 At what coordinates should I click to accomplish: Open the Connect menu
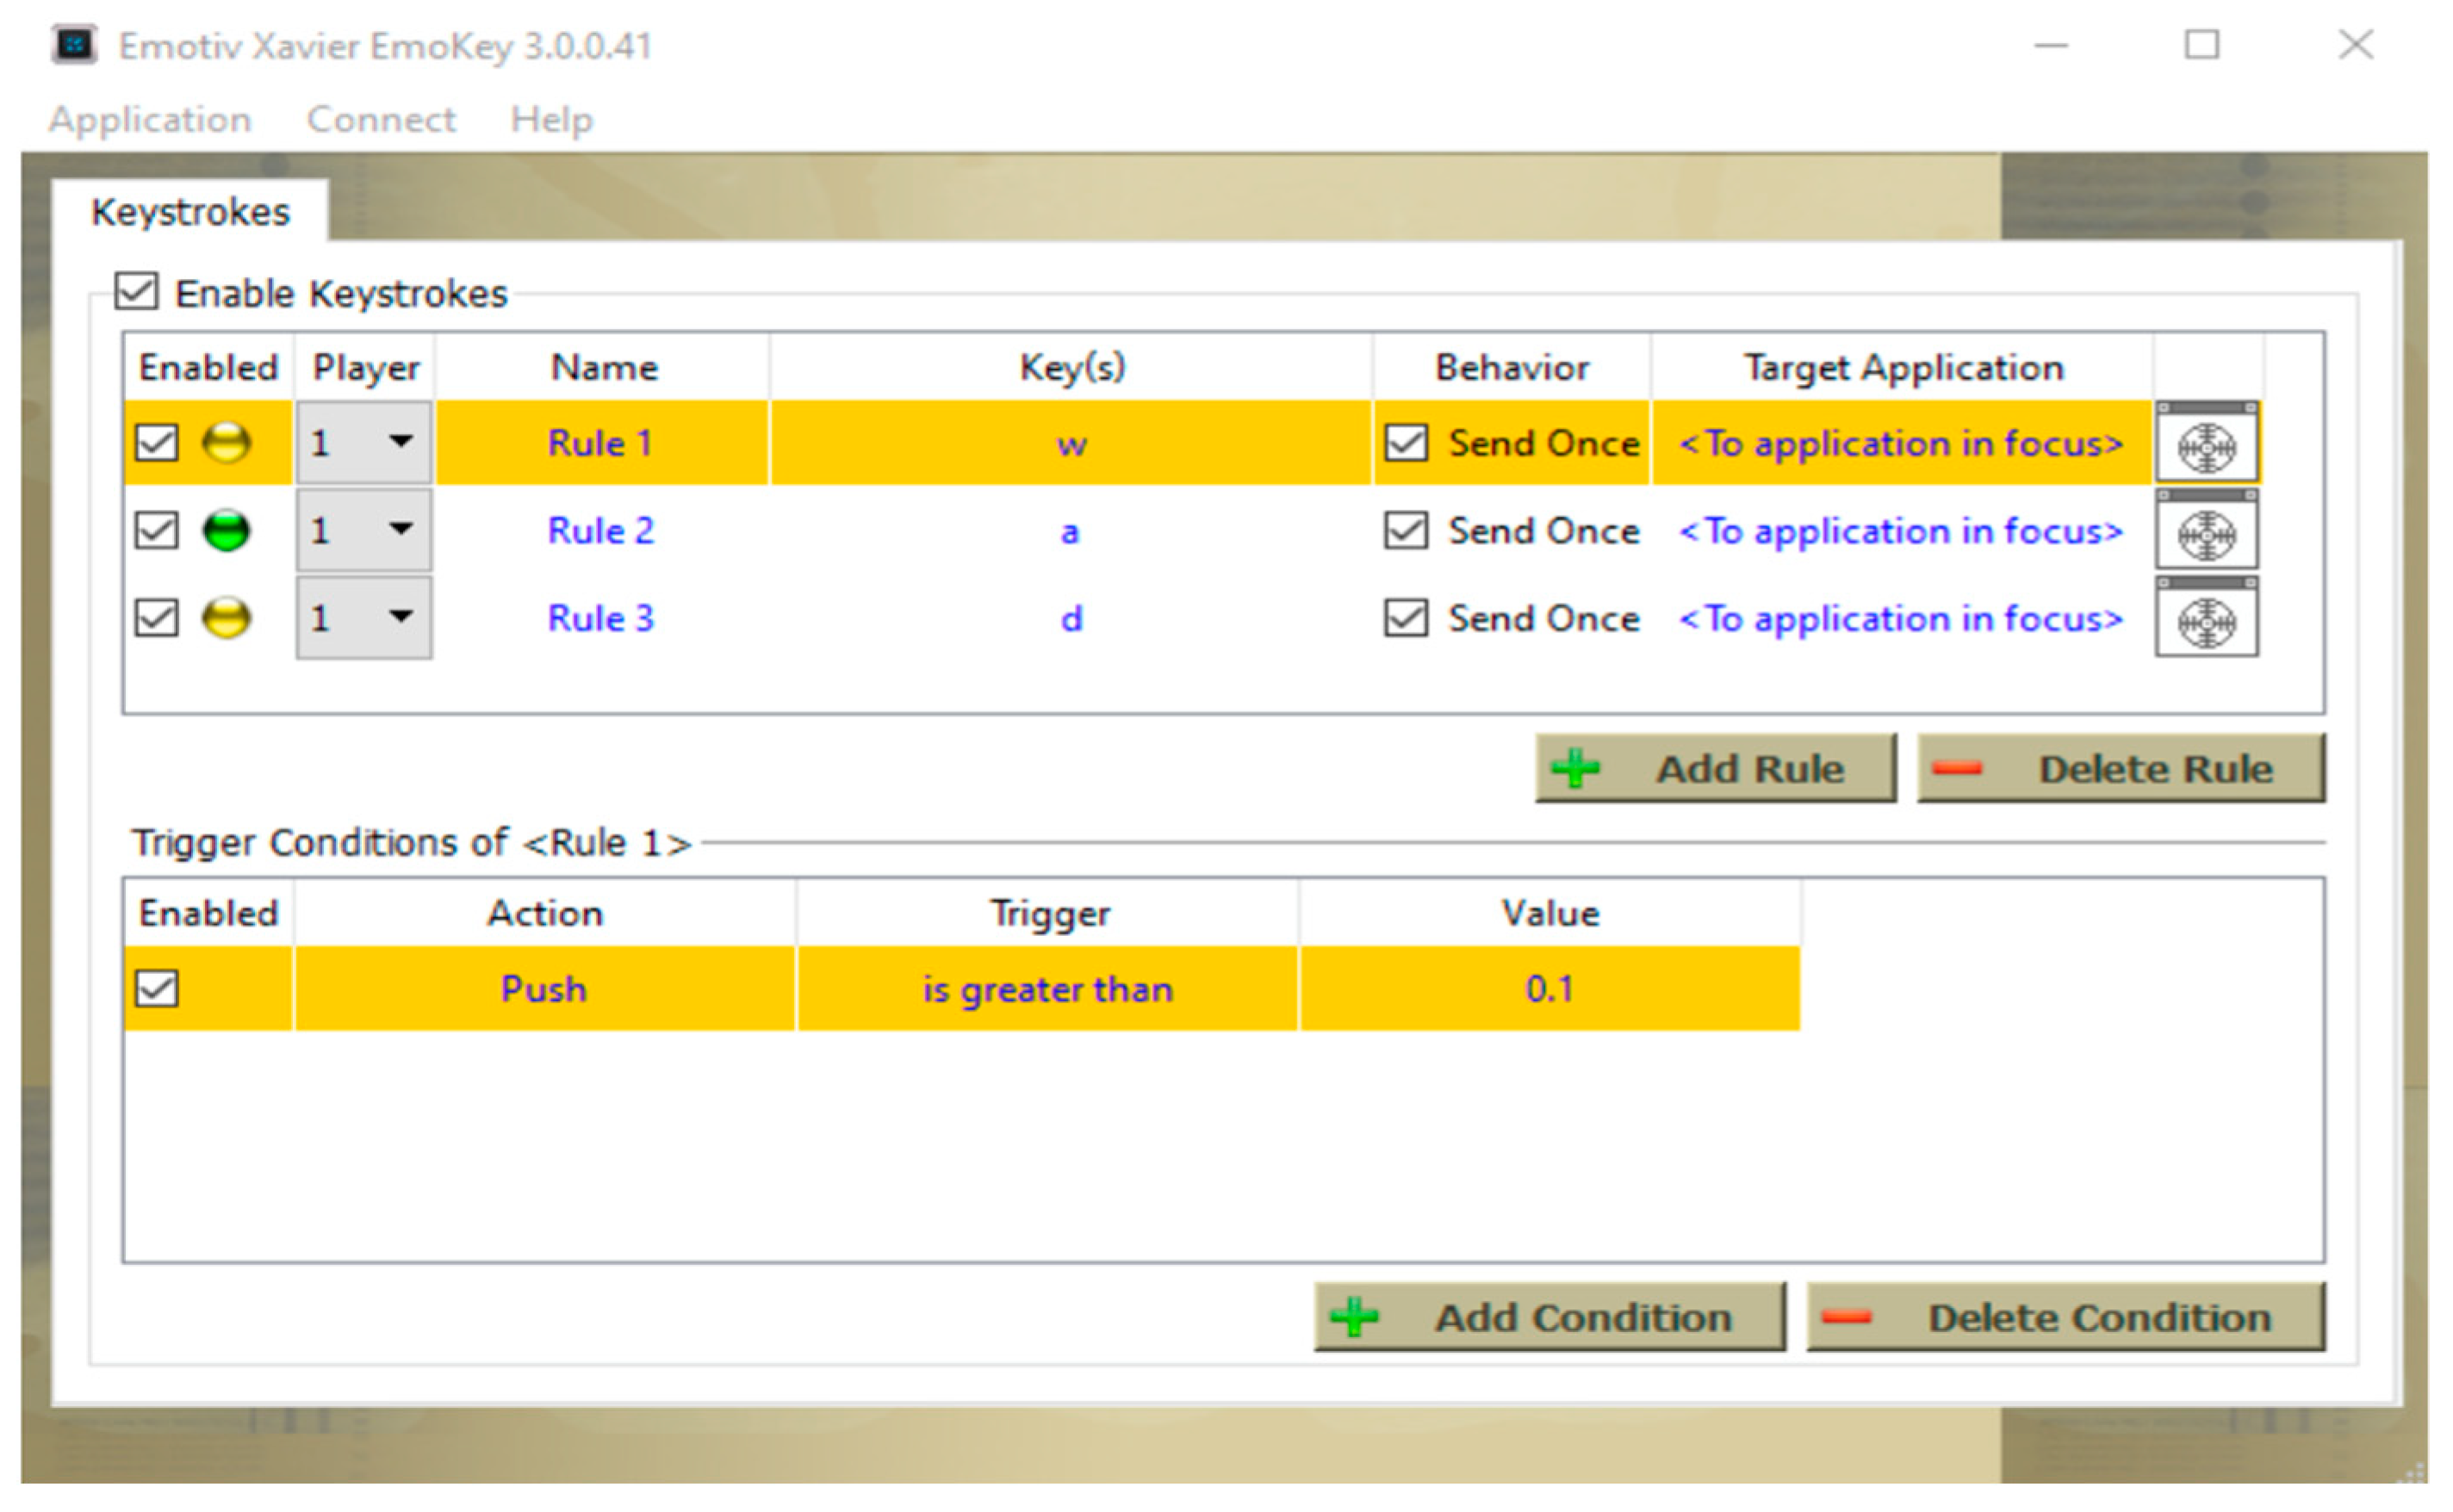(x=381, y=119)
